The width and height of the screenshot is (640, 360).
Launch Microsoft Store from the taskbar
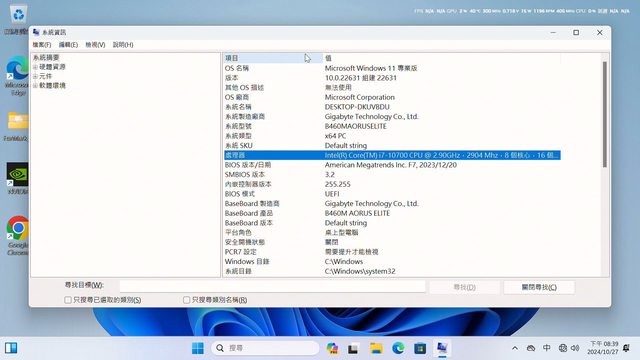click(420, 348)
